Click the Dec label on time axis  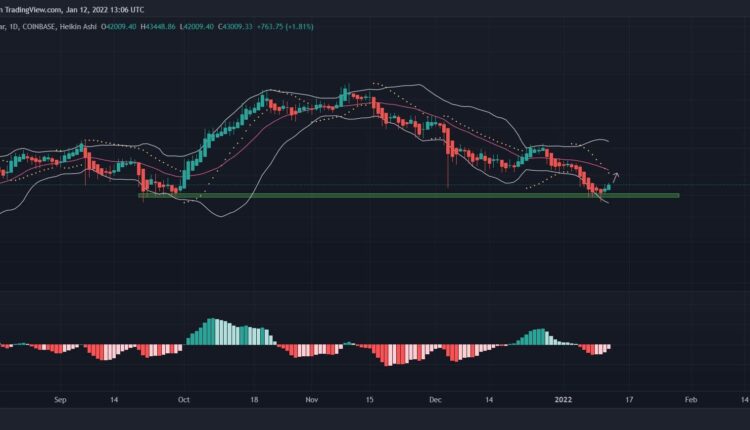434,397
